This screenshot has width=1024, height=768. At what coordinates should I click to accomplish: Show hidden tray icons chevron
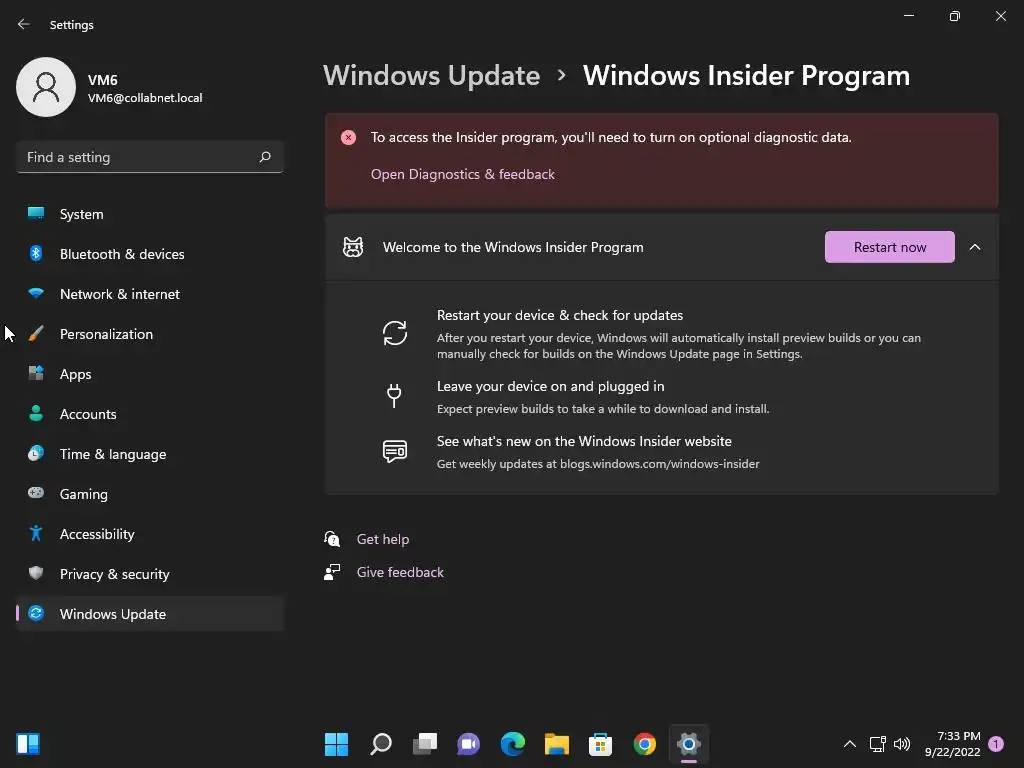[850, 744]
